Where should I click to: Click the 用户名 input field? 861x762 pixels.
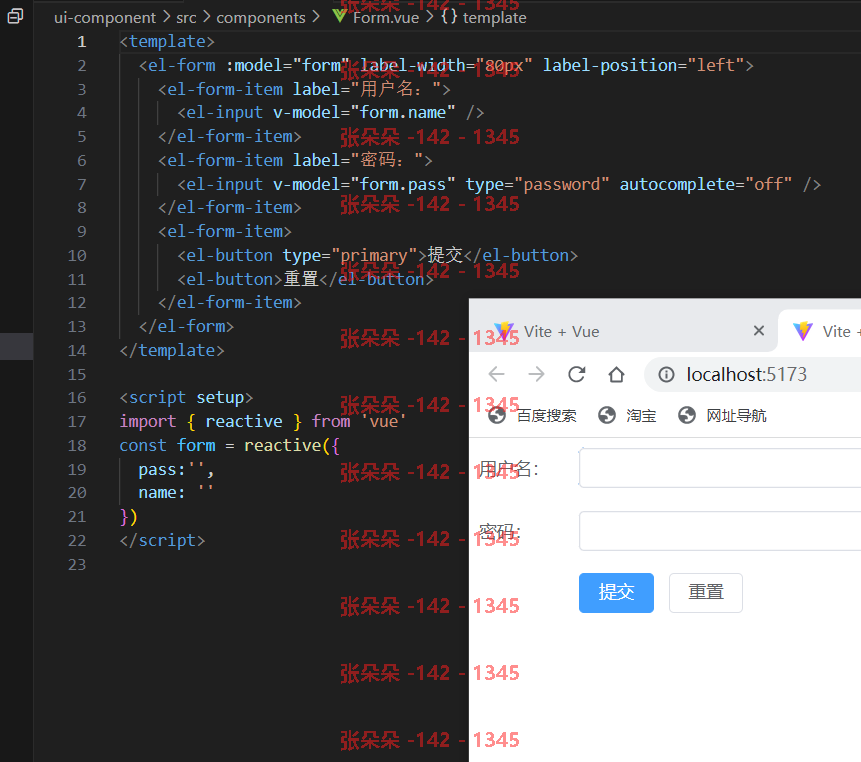tap(720, 468)
